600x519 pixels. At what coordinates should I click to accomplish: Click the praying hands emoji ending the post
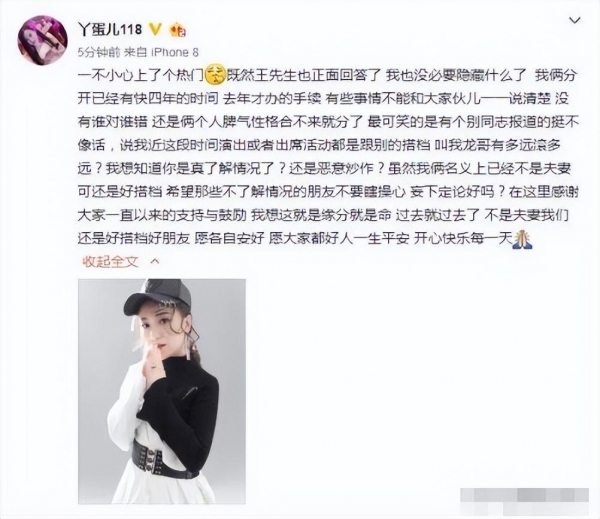[x=522, y=239]
